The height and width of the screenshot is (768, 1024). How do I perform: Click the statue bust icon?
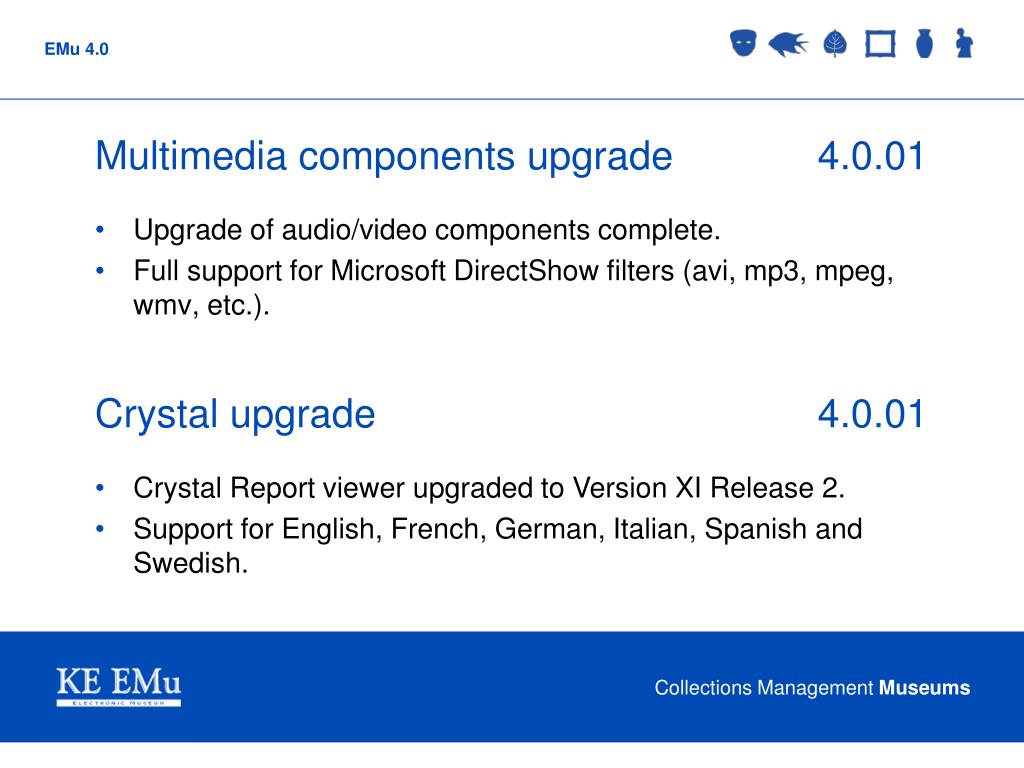click(964, 43)
